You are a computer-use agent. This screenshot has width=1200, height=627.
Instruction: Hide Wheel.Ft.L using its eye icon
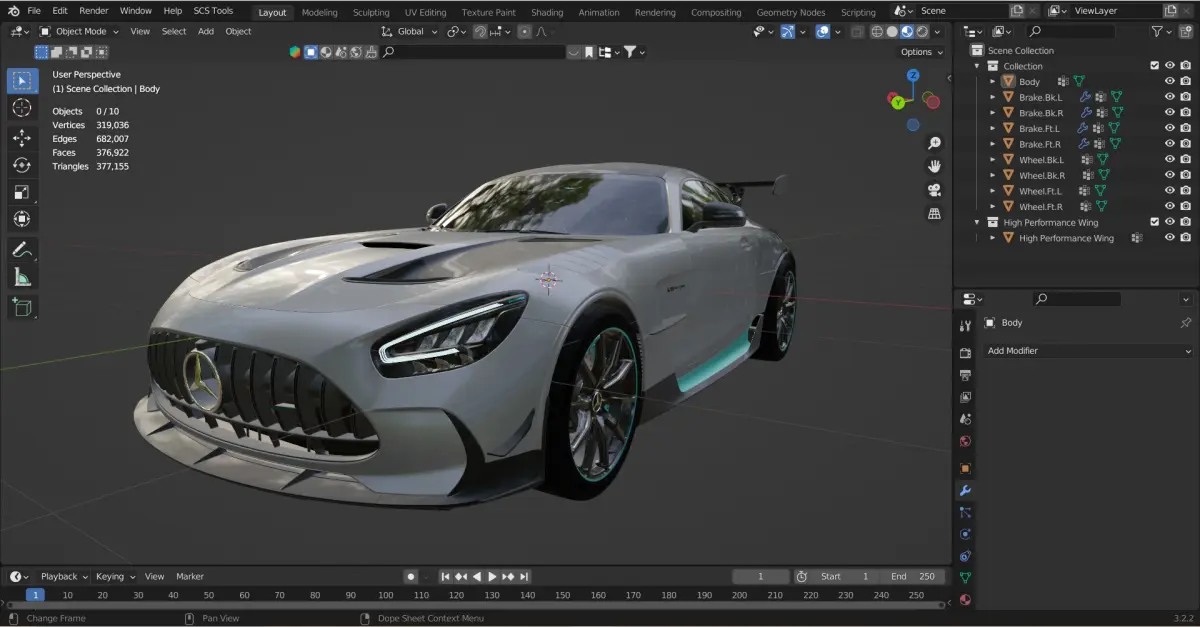pyautogui.click(x=1170, y=191)
